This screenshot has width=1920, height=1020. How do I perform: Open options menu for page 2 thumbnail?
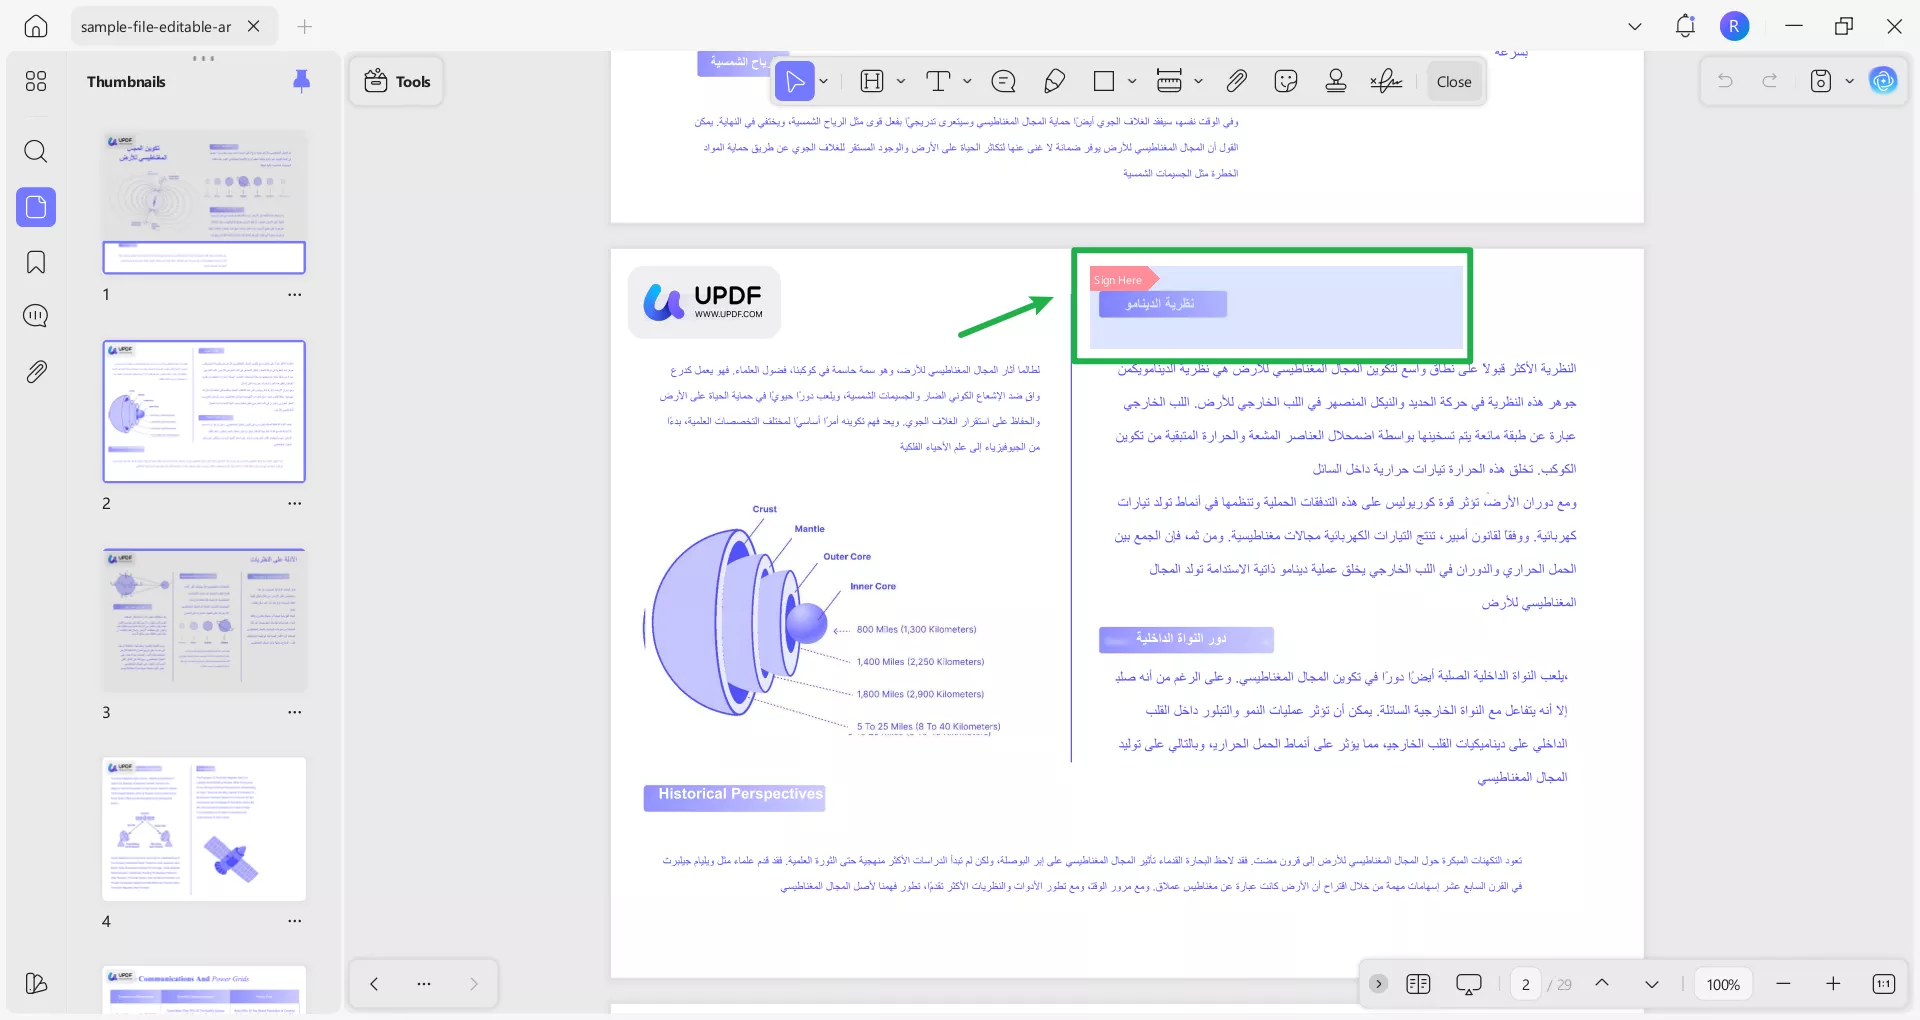tap(294, 504)
